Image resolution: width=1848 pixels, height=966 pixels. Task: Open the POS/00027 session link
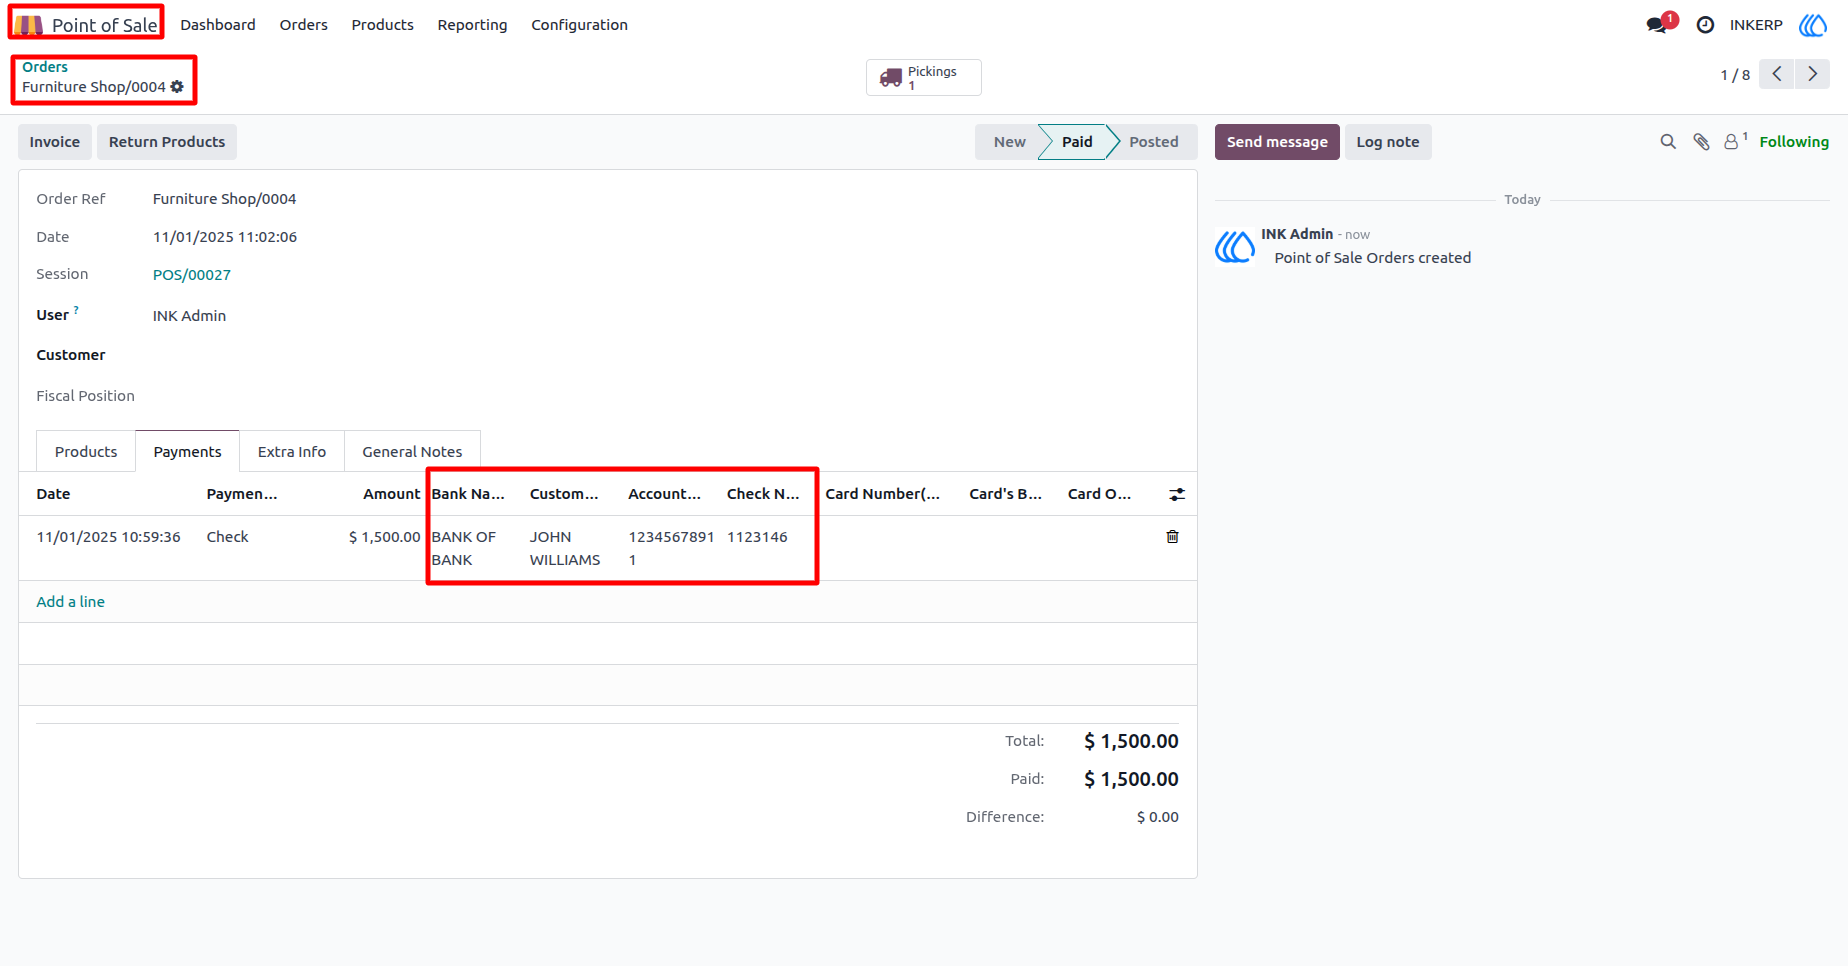(x=192, y=275)
